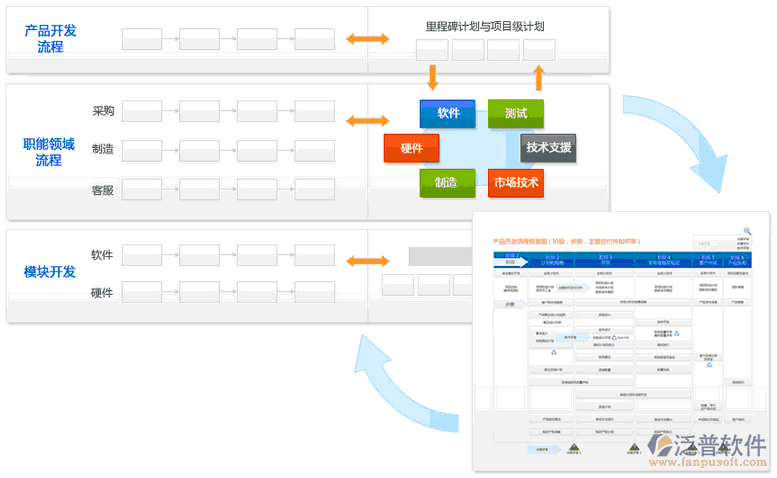This screenshot has height=478, width=777.
Task: Click the orange overview title 产品开发流程概要图
Action: pos(566,242)
